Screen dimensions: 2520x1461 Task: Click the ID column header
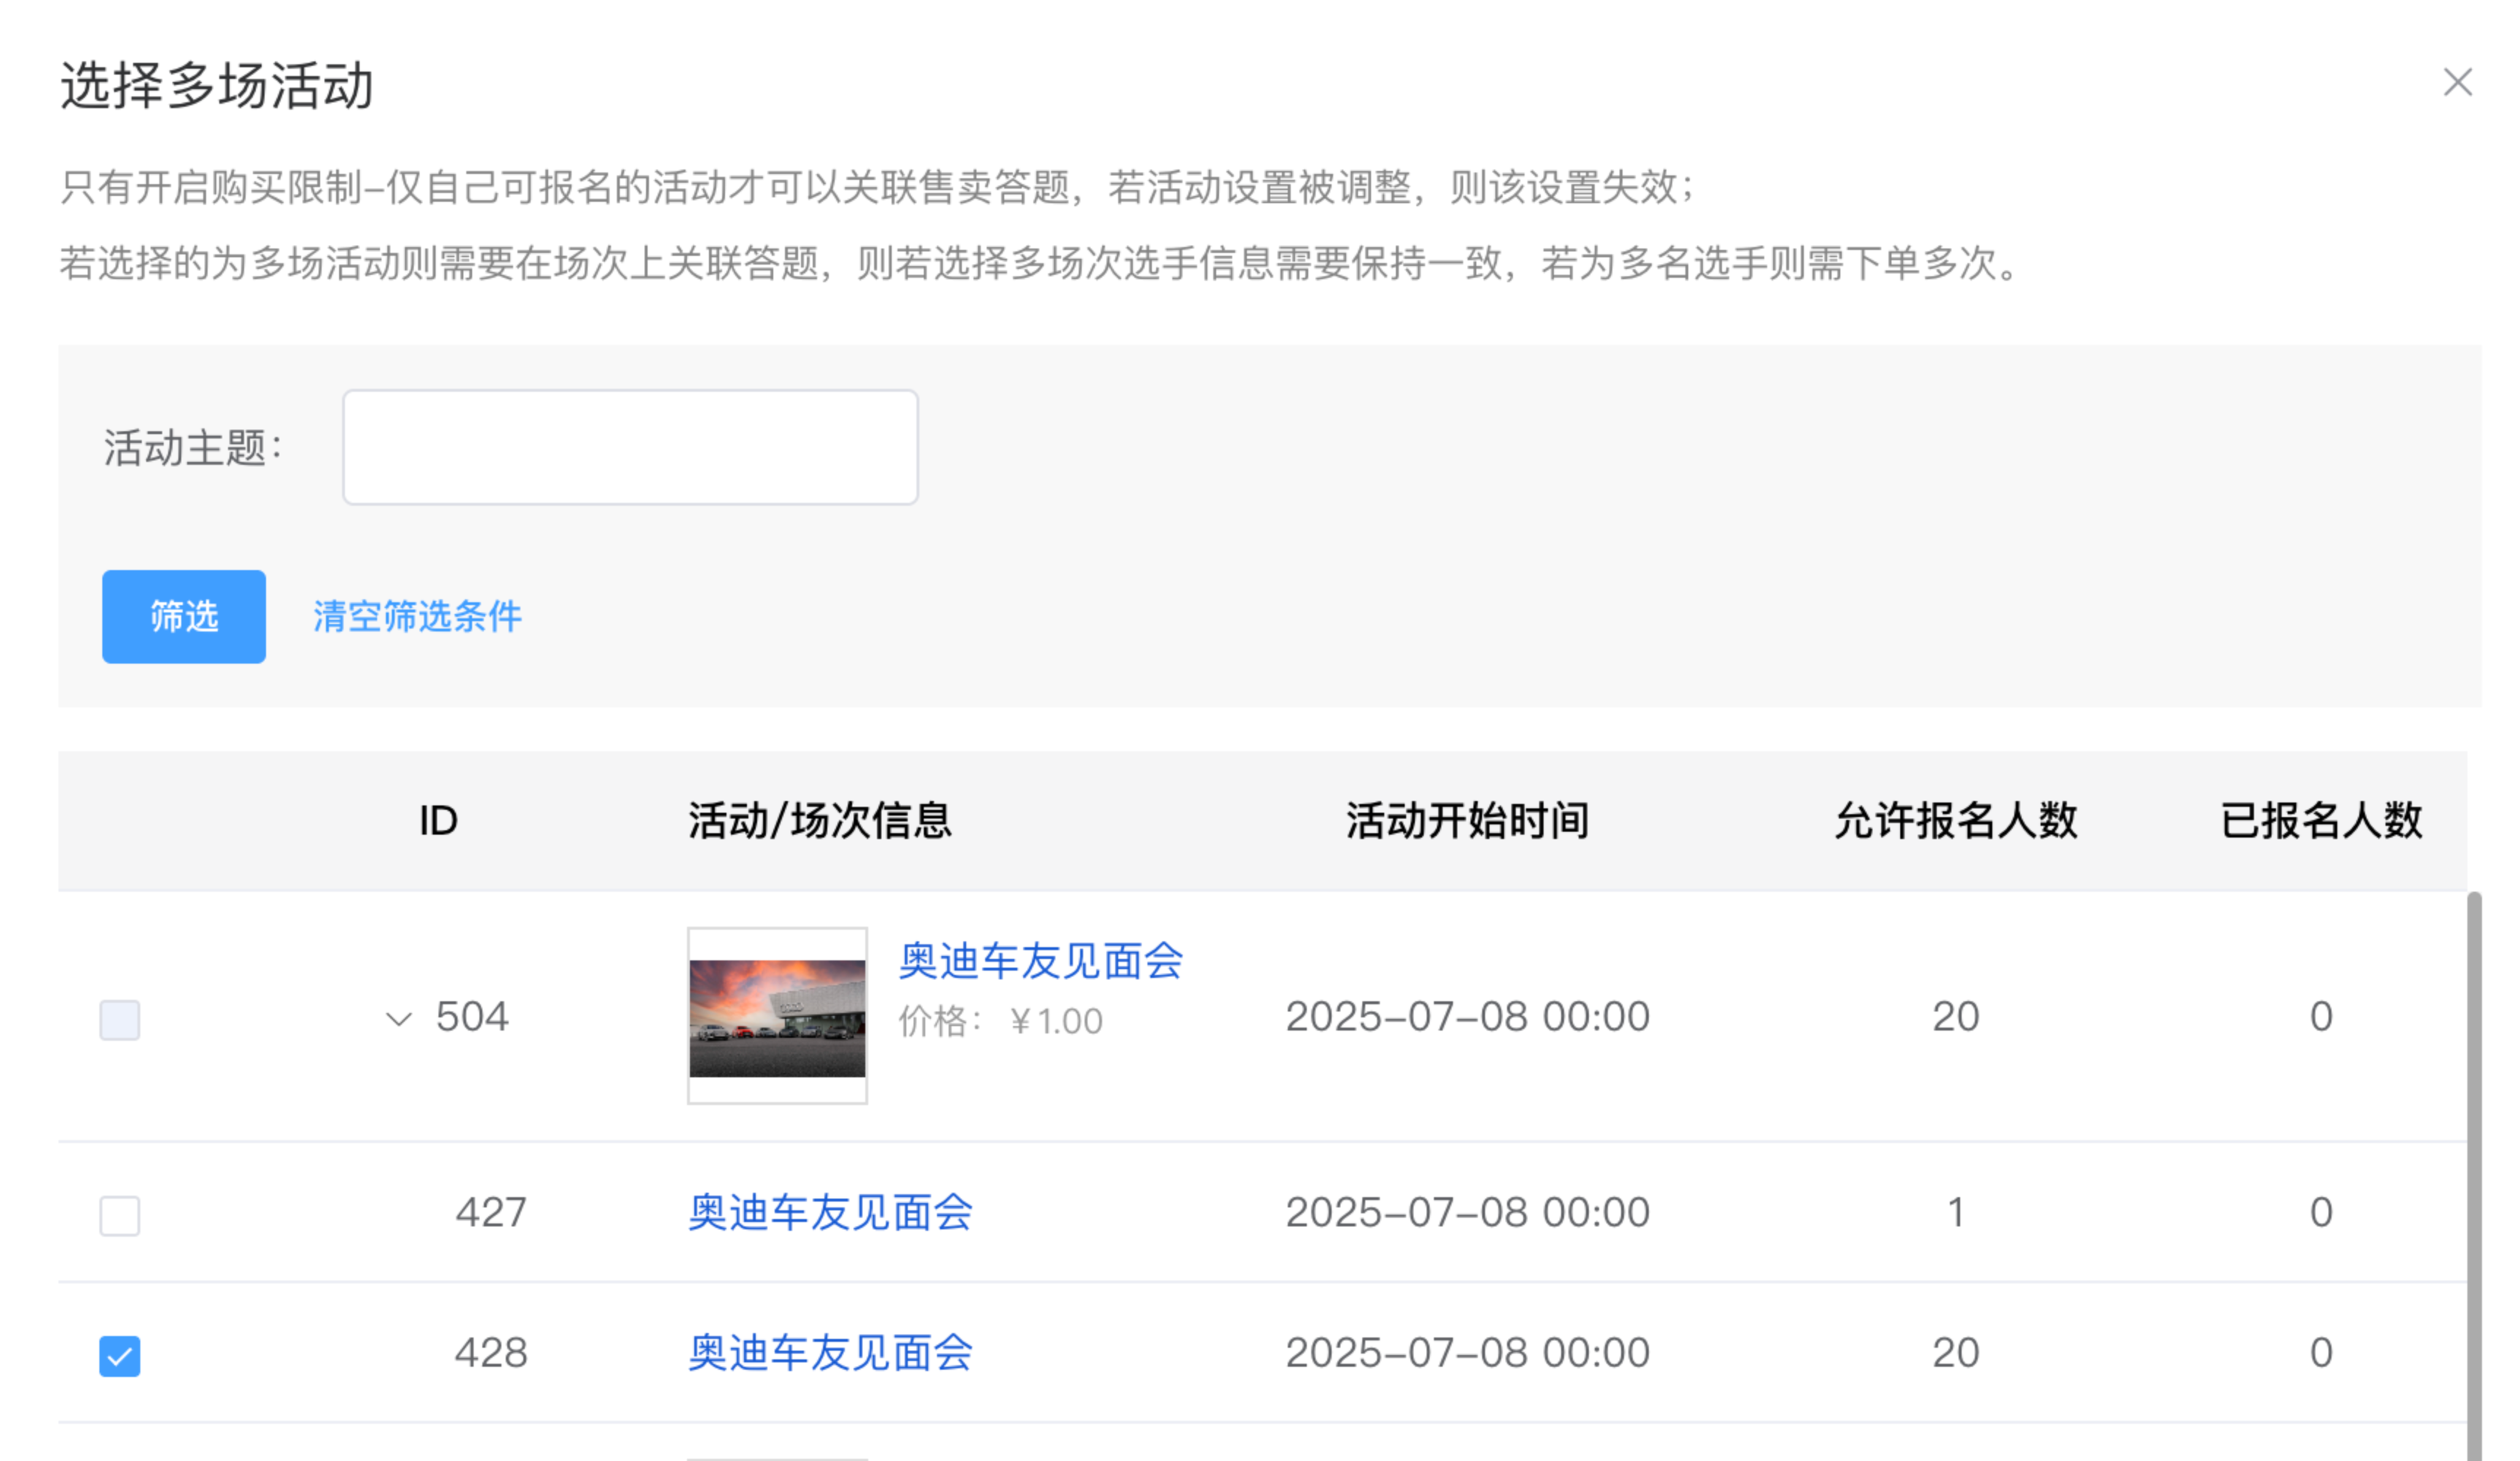pos(438,820)
